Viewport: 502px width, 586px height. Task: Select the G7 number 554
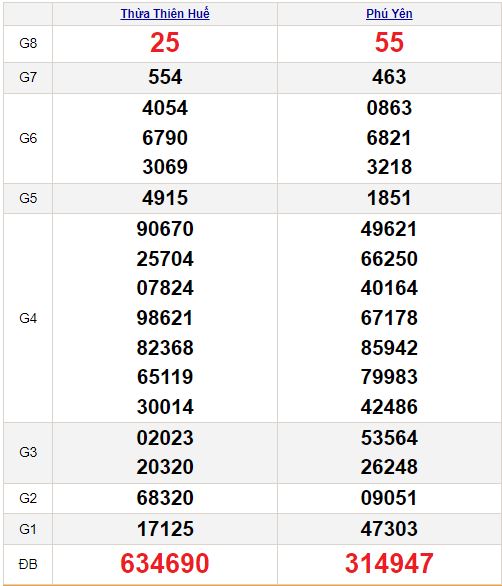[x=165, y=77]
